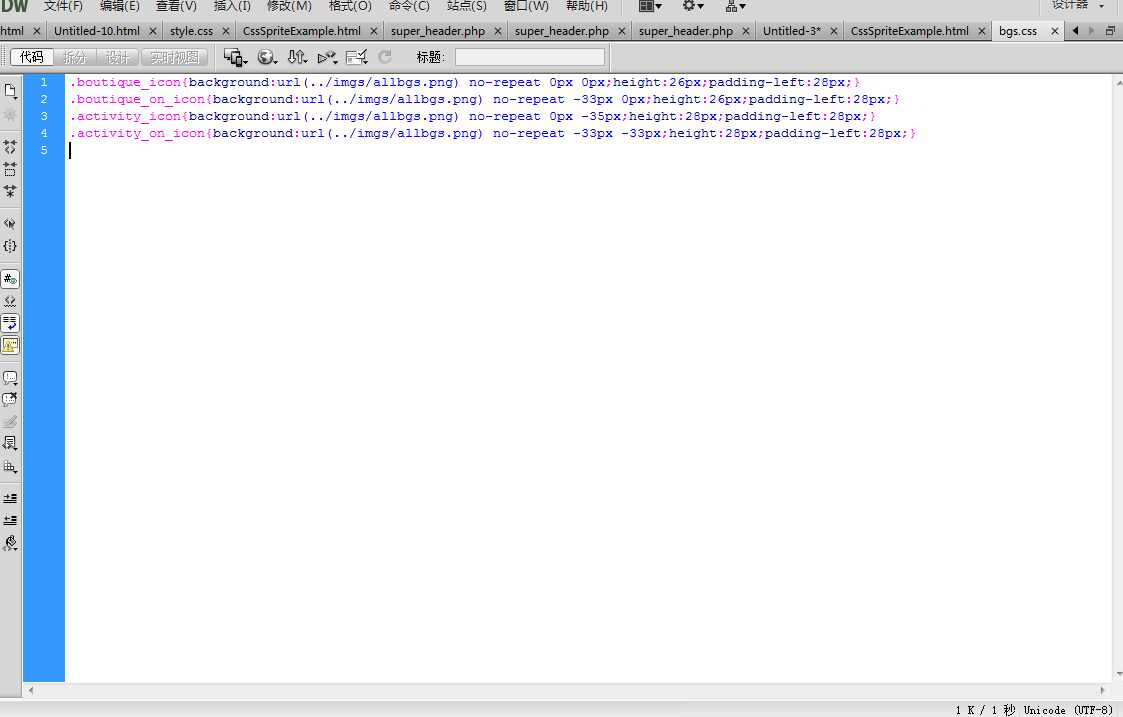Screen dimensions: 1123x717
Task: Open the 查看(V) menu
Action: click(176, 6)
